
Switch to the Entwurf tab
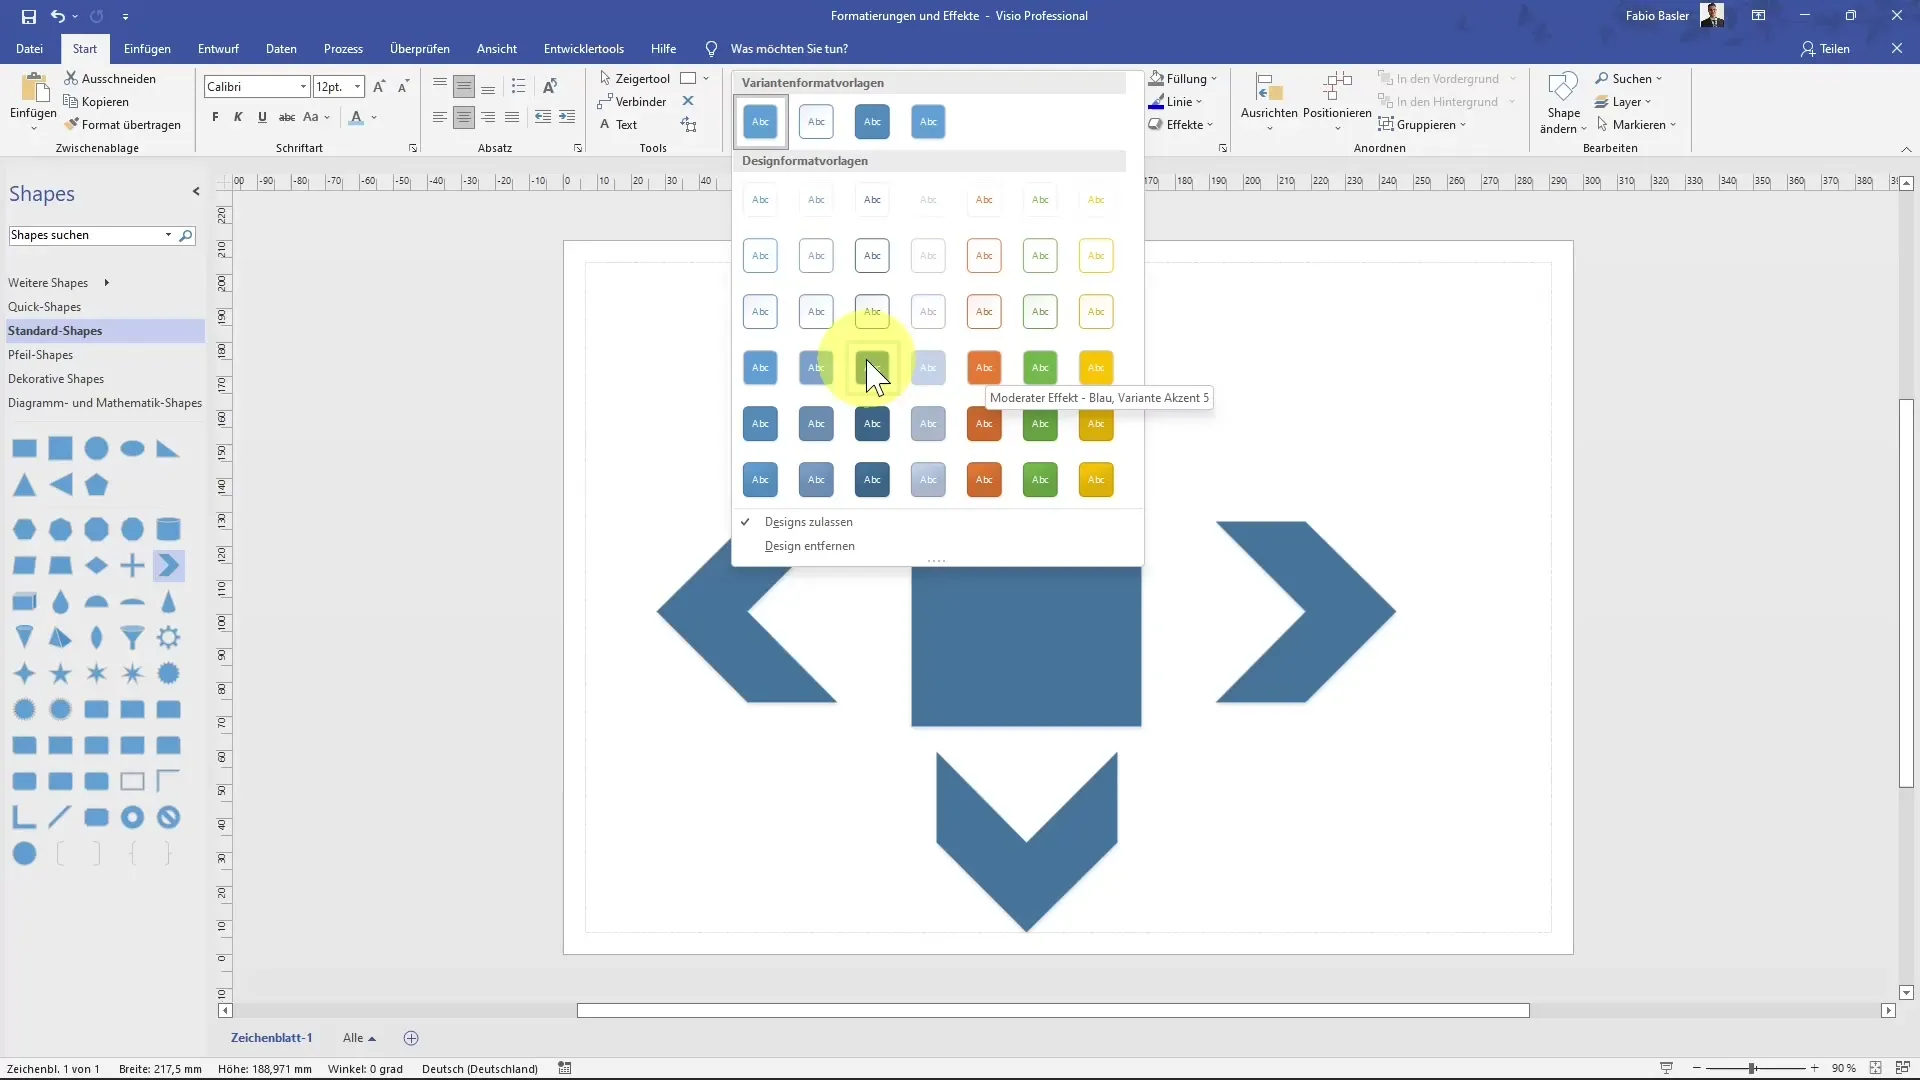tap(218, 48)
